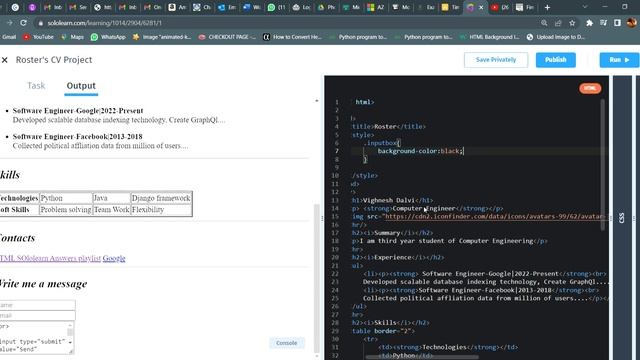Close the Roster's CV Project editor
Image resolution: width=640 pixels, height=360 pixels.
(x=5, y=60)
